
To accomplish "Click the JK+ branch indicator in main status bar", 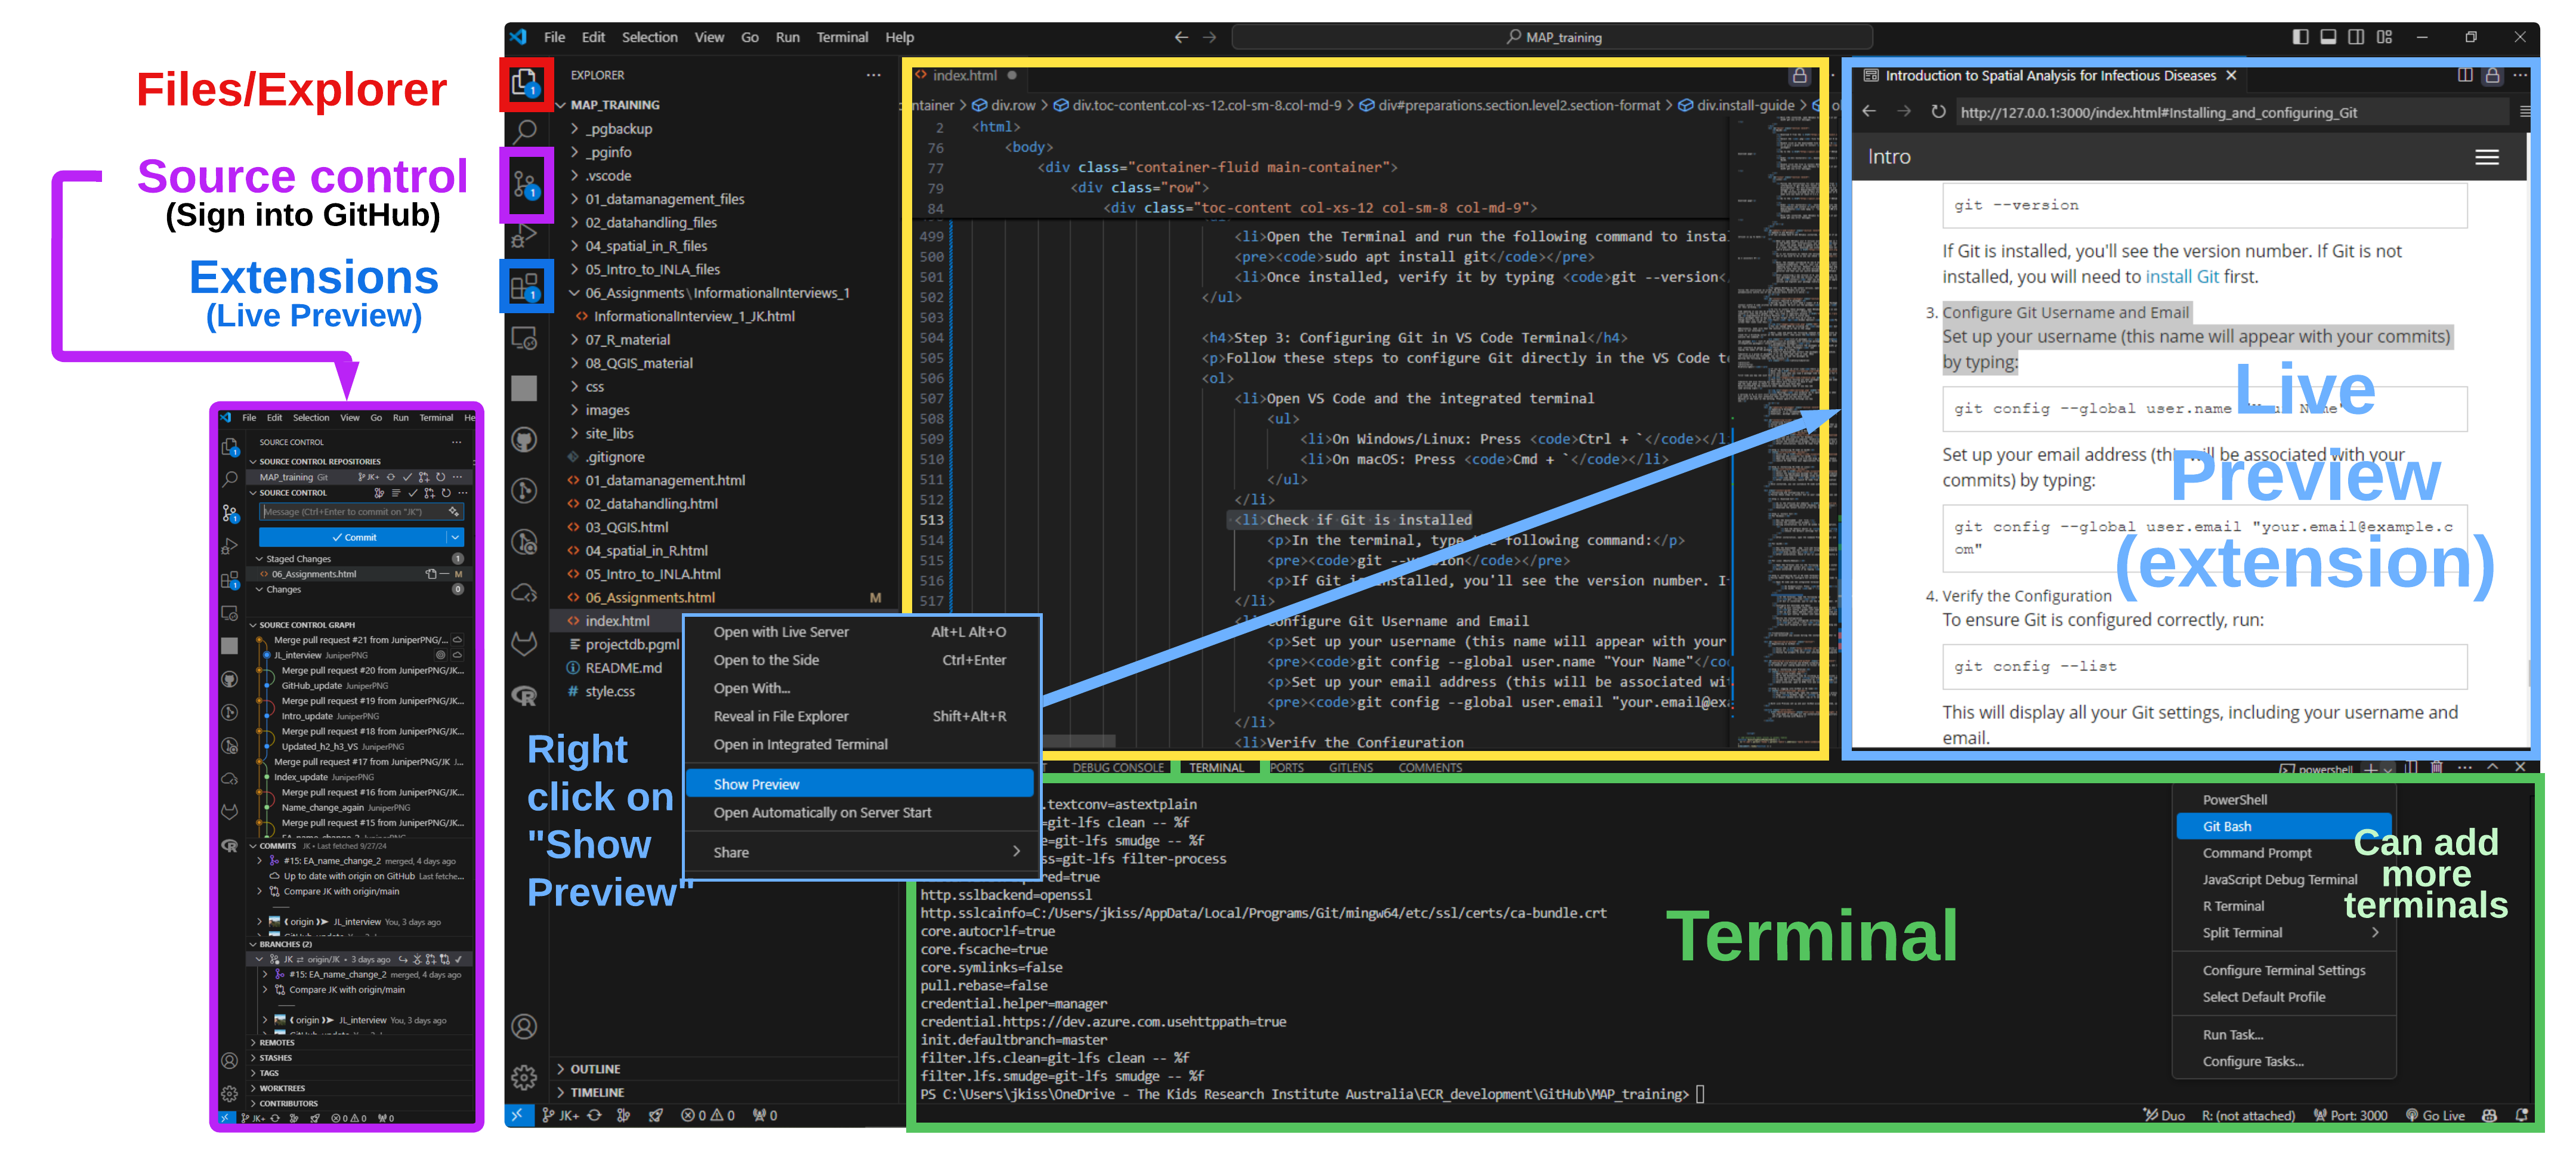I will pyautogui.click(x=561, y=1115).
